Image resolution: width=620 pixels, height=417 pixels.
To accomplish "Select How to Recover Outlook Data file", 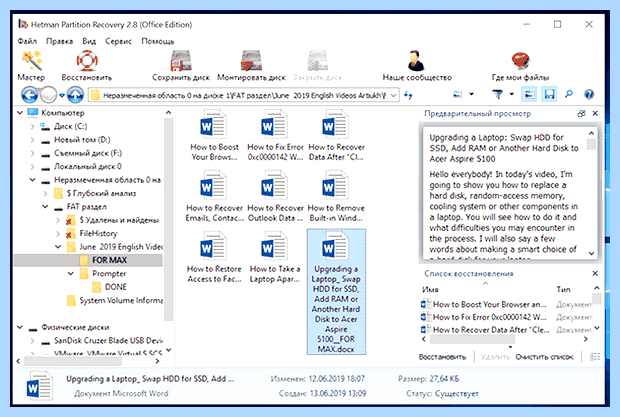I will coord(275,196).
